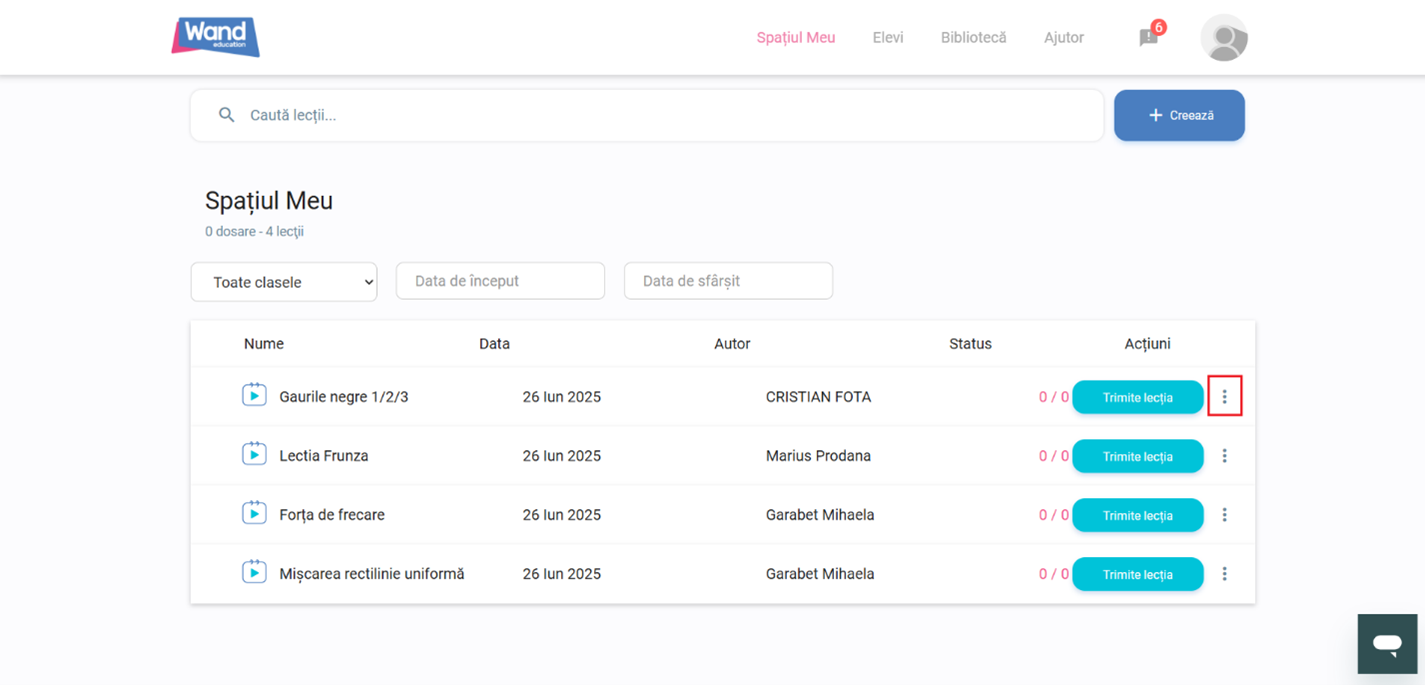
Task: Click the Caută lecții search field
Action: click(660, 115)
